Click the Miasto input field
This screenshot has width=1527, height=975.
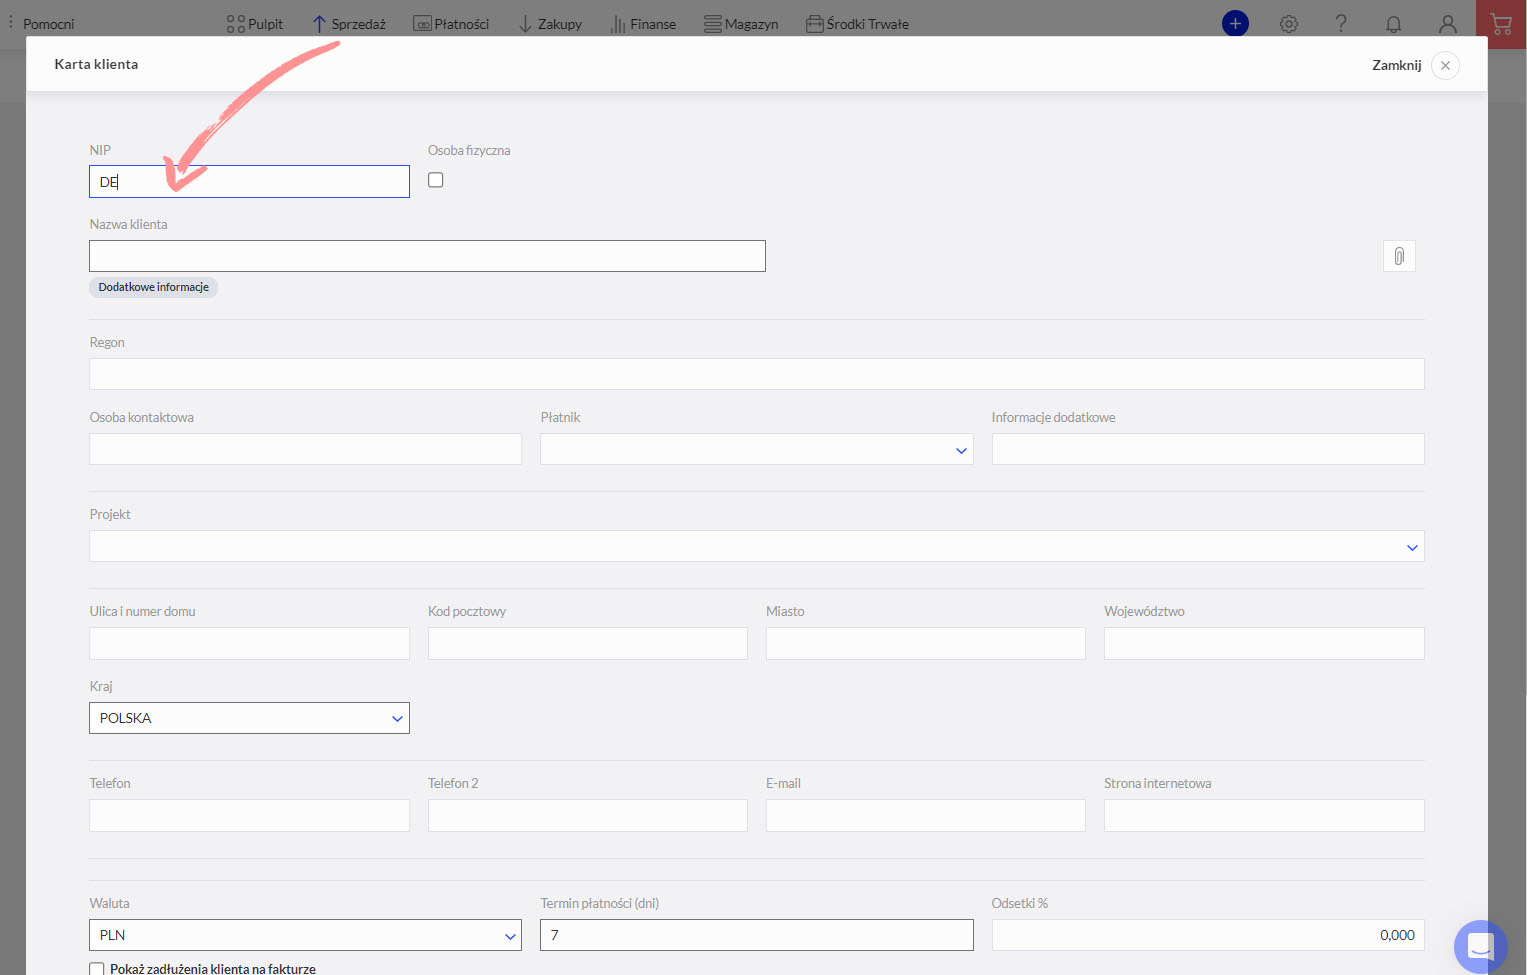(926, 643)
